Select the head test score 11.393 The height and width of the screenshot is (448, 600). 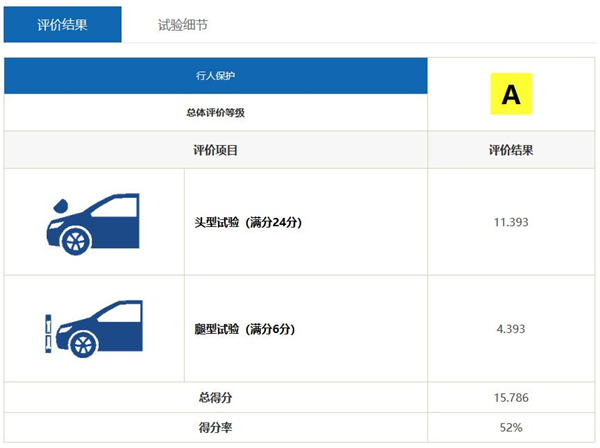(x=511, y=222)
